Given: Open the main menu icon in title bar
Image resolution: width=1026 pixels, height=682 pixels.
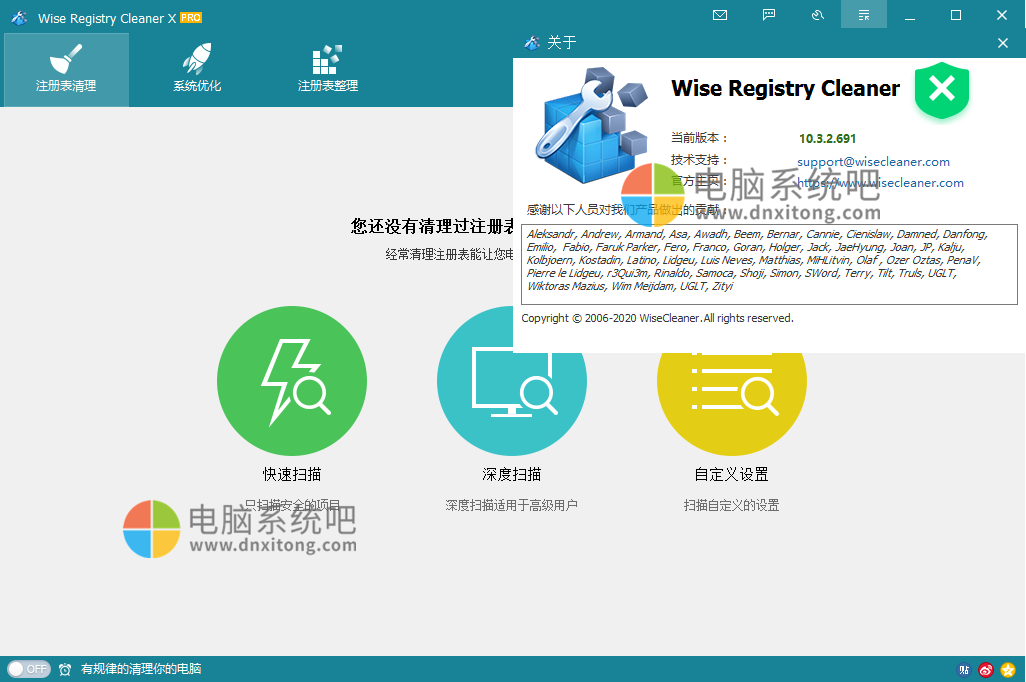Looking at the screenshot, I should [x=864, y=15].
